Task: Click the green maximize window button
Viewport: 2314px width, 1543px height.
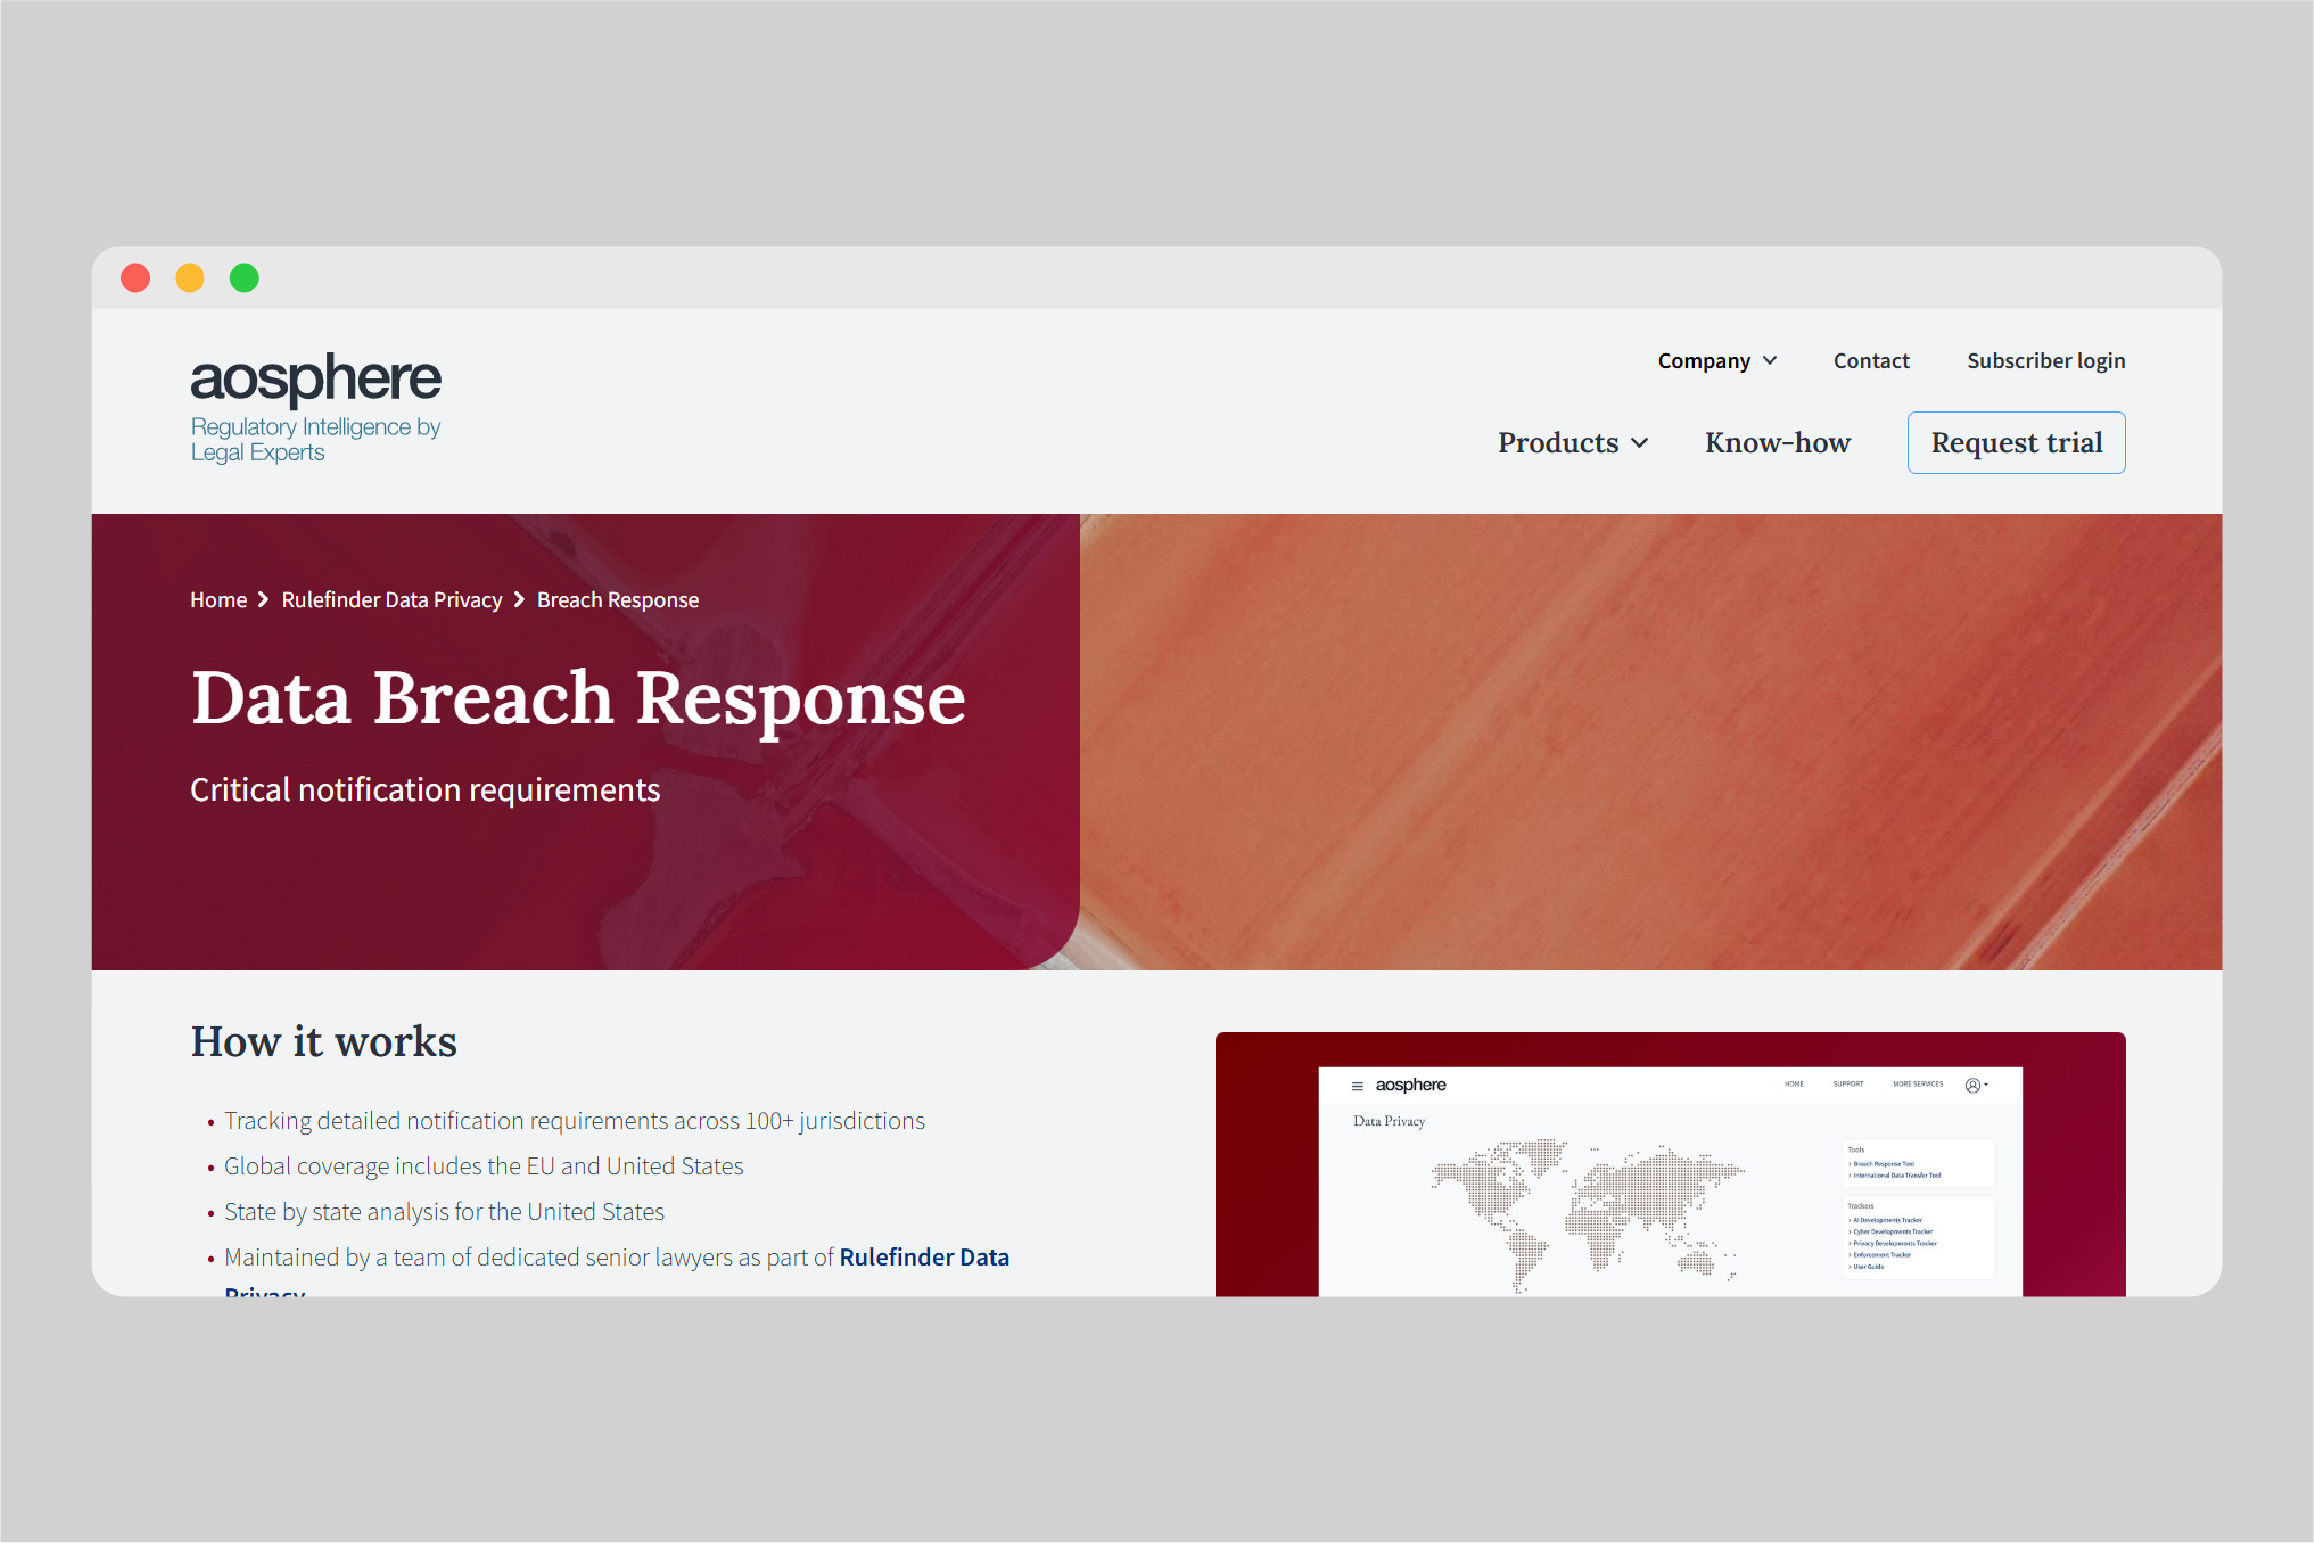Action: pos(244,278)
